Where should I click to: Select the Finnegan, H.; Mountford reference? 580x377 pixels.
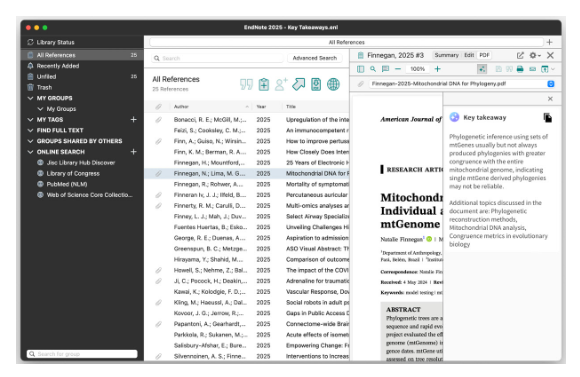pos(247,162)
